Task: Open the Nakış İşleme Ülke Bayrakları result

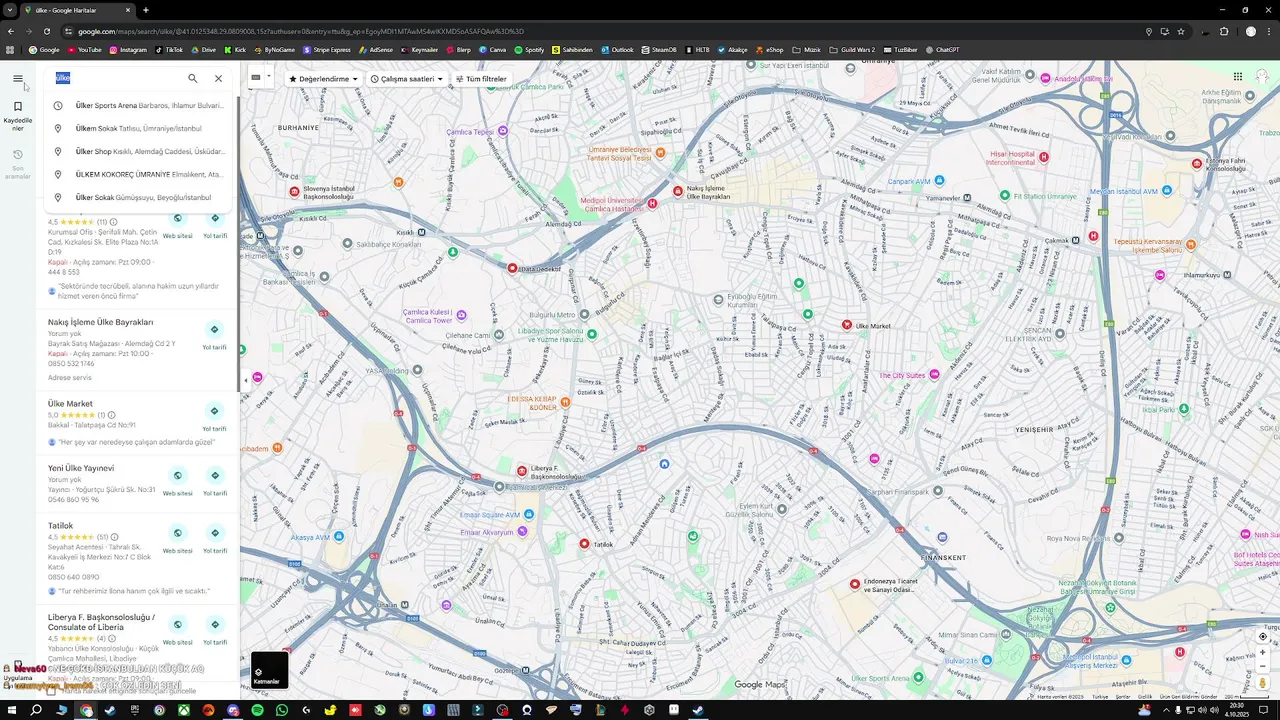Action: pyautogui.click(x=100, y=322)
